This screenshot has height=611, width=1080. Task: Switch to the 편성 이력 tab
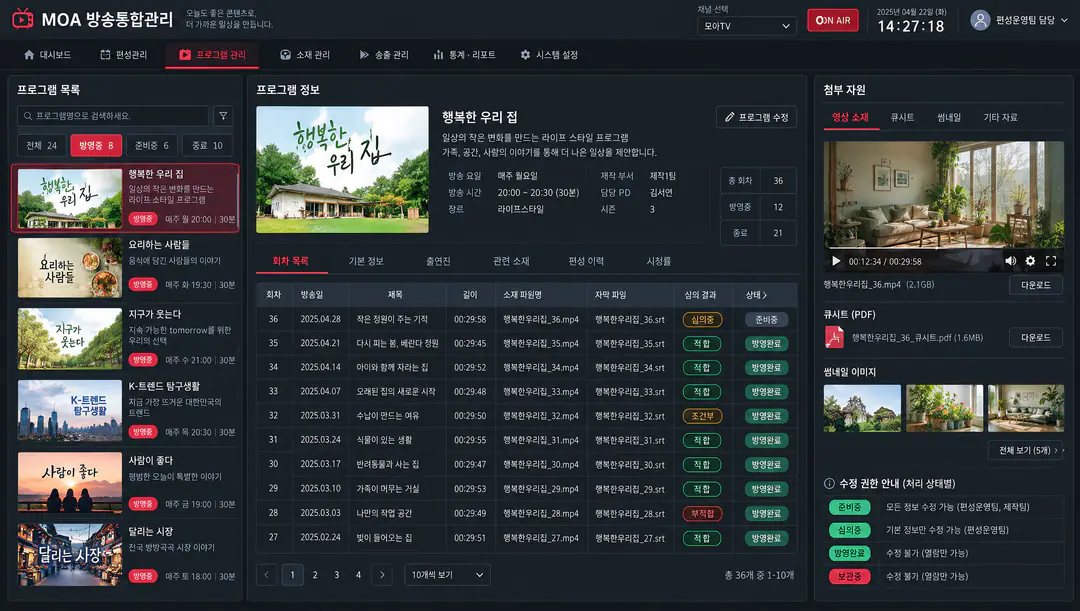[586, 261]
